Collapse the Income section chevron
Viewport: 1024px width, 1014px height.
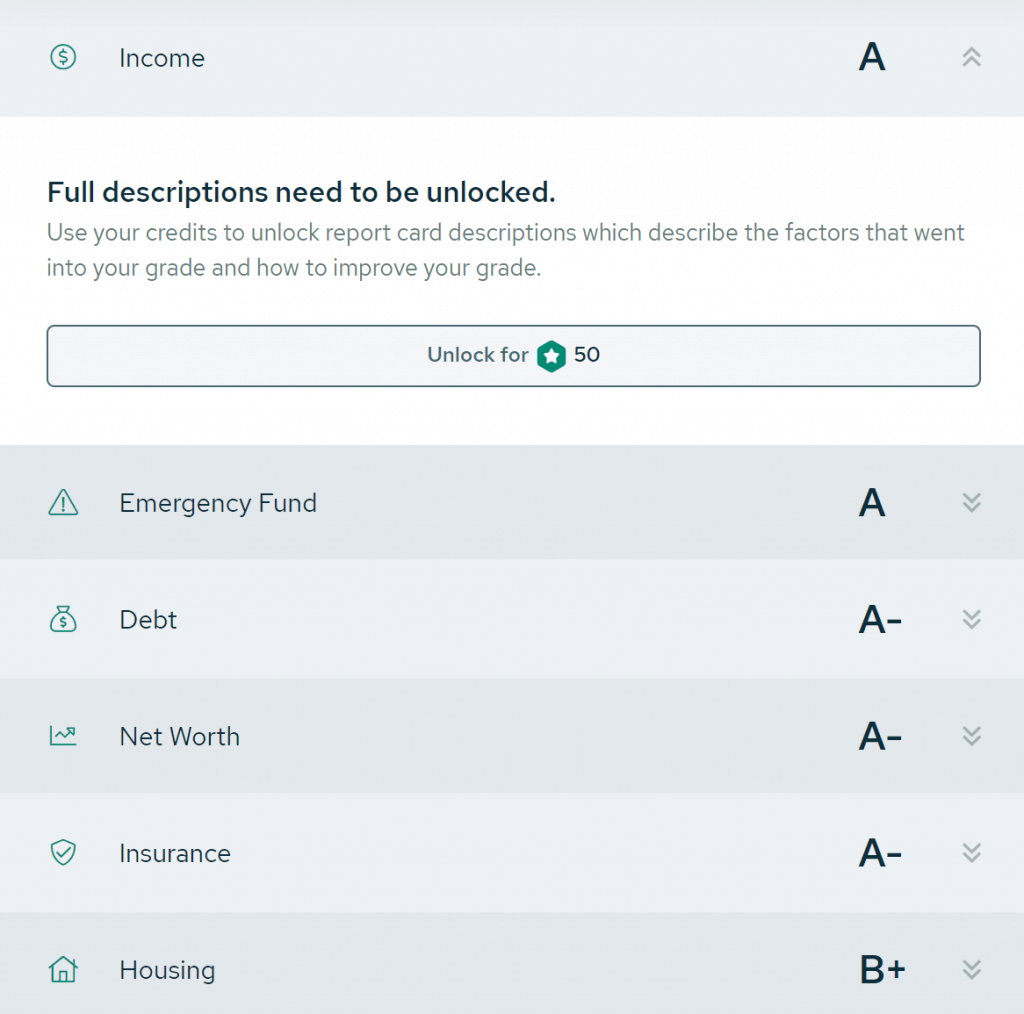tap(971, 57)
